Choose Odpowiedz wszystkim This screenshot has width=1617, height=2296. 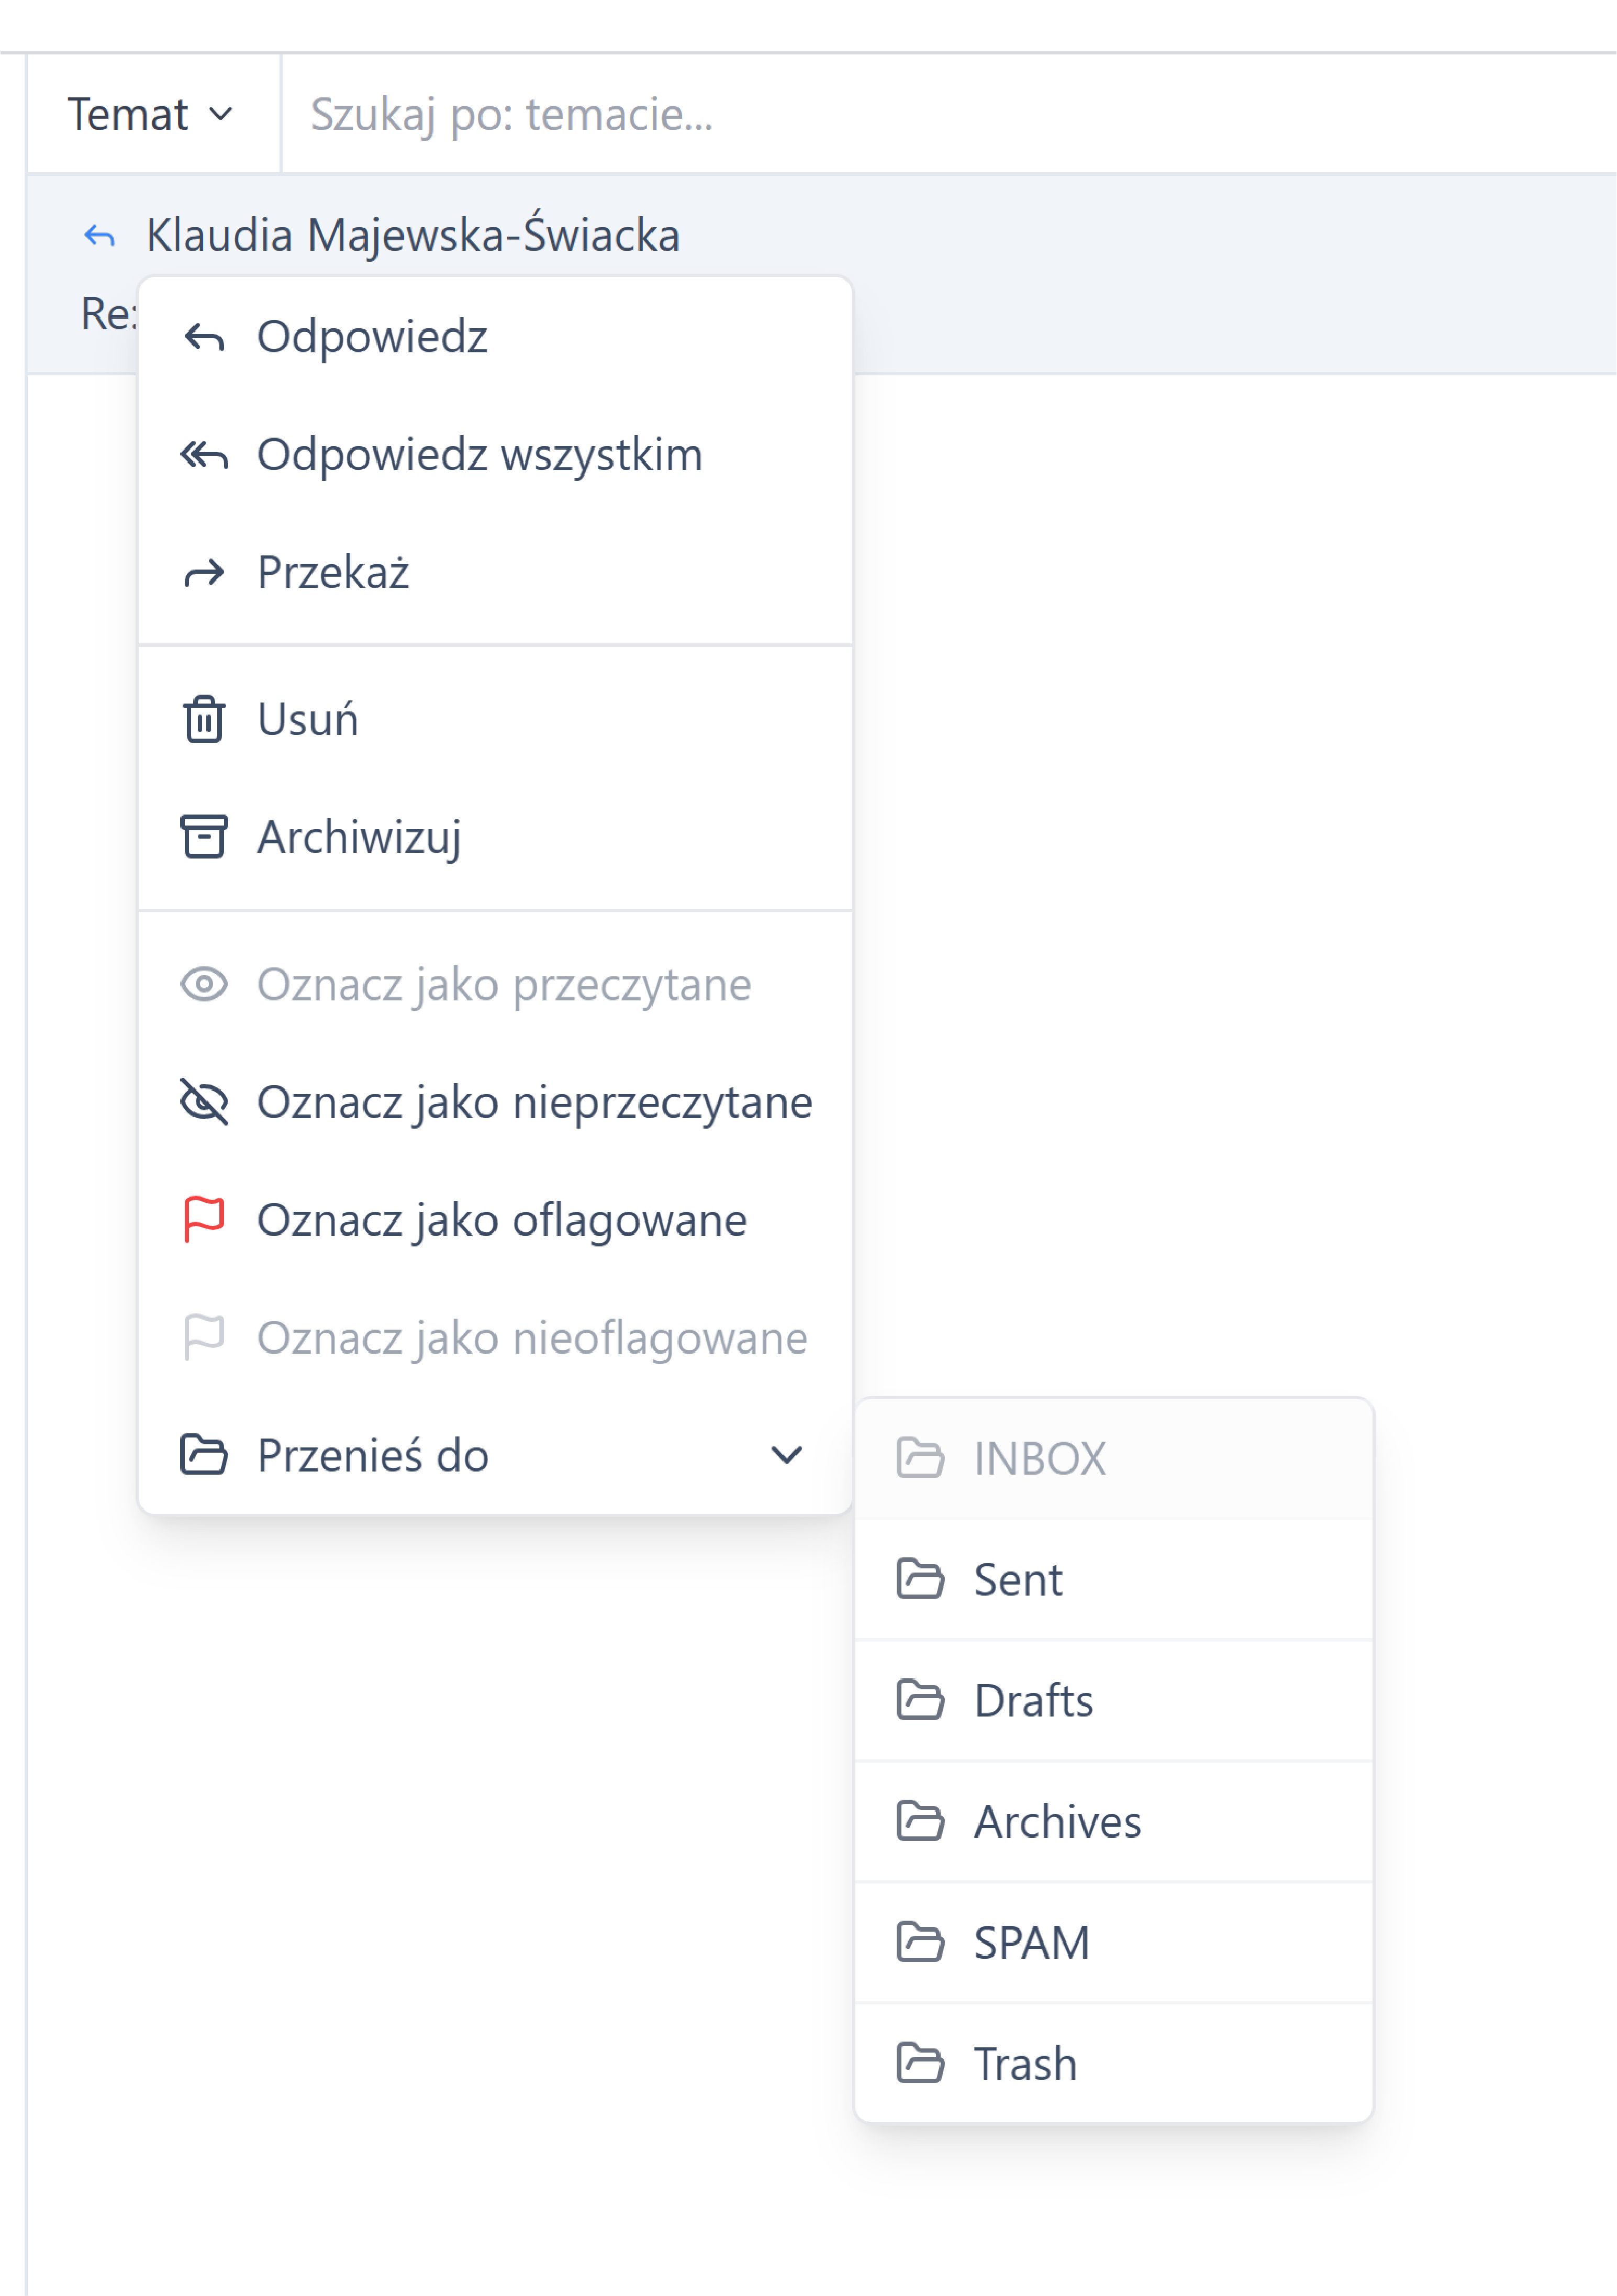point(479,456)
